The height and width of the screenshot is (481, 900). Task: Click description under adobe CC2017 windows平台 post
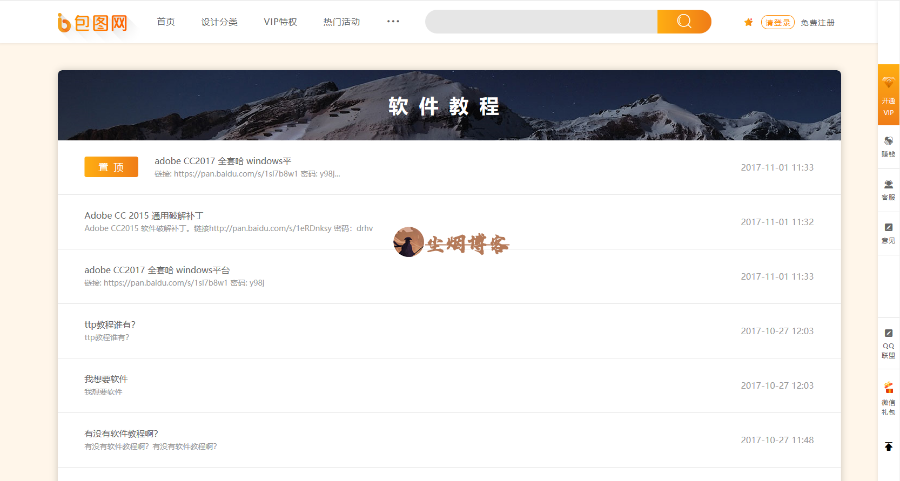[174, 283]
